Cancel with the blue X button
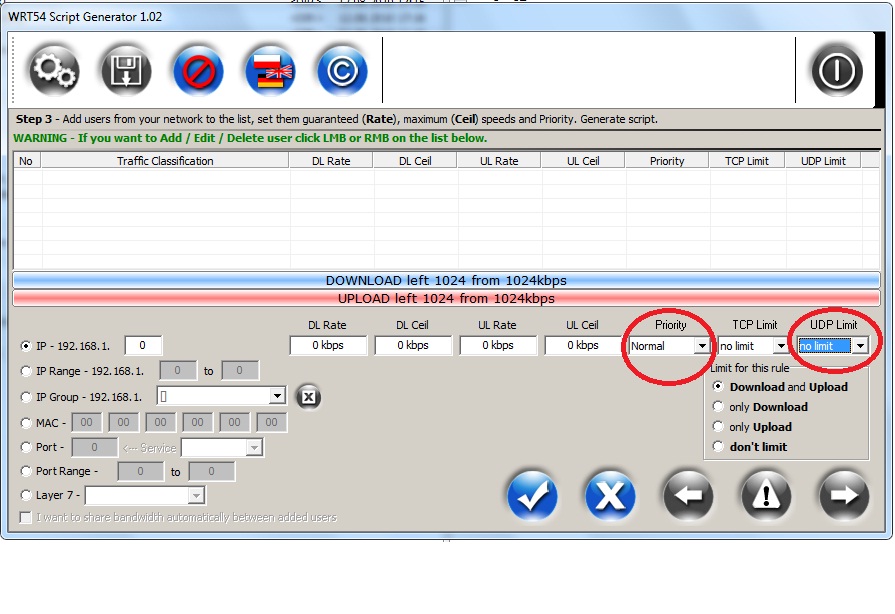The image size is (895, 614). pyautogui.click(x=610, y=495)
